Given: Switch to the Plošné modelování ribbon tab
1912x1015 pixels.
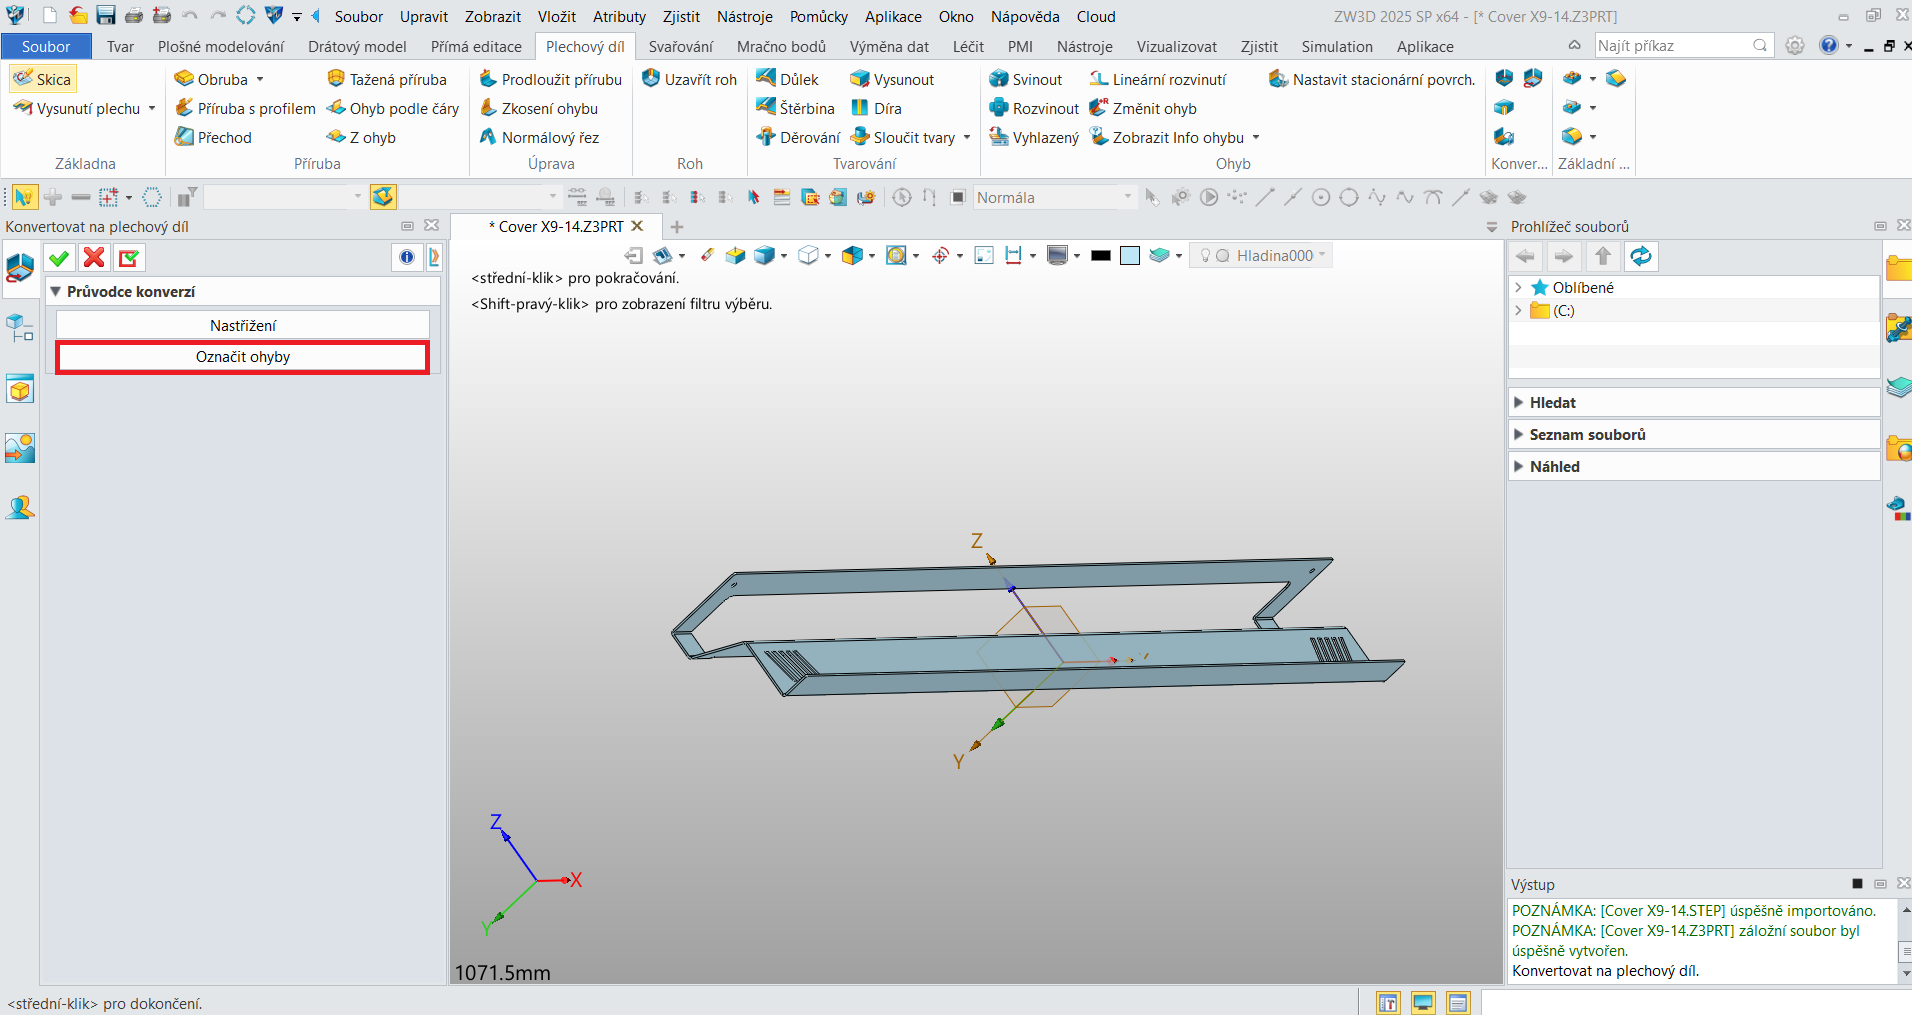Looking at the screenshot, I should 221,46.
